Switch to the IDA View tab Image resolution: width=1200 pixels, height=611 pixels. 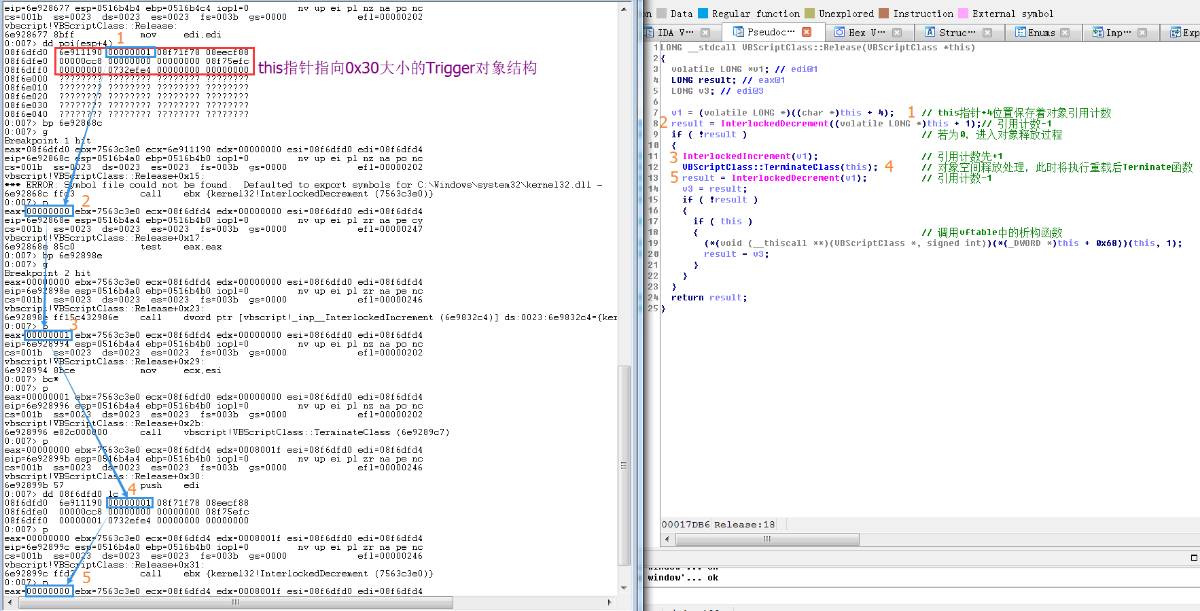[683, 32]
